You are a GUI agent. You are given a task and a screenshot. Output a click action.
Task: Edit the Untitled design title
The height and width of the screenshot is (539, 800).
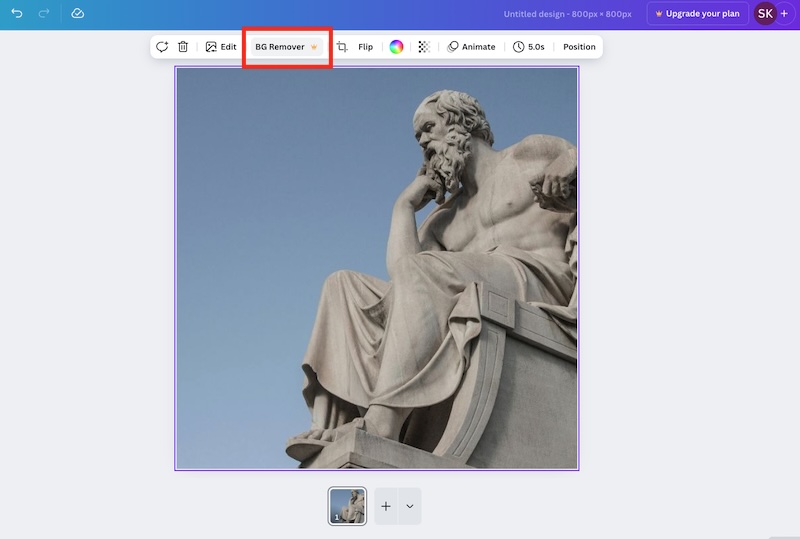[567, 14]
